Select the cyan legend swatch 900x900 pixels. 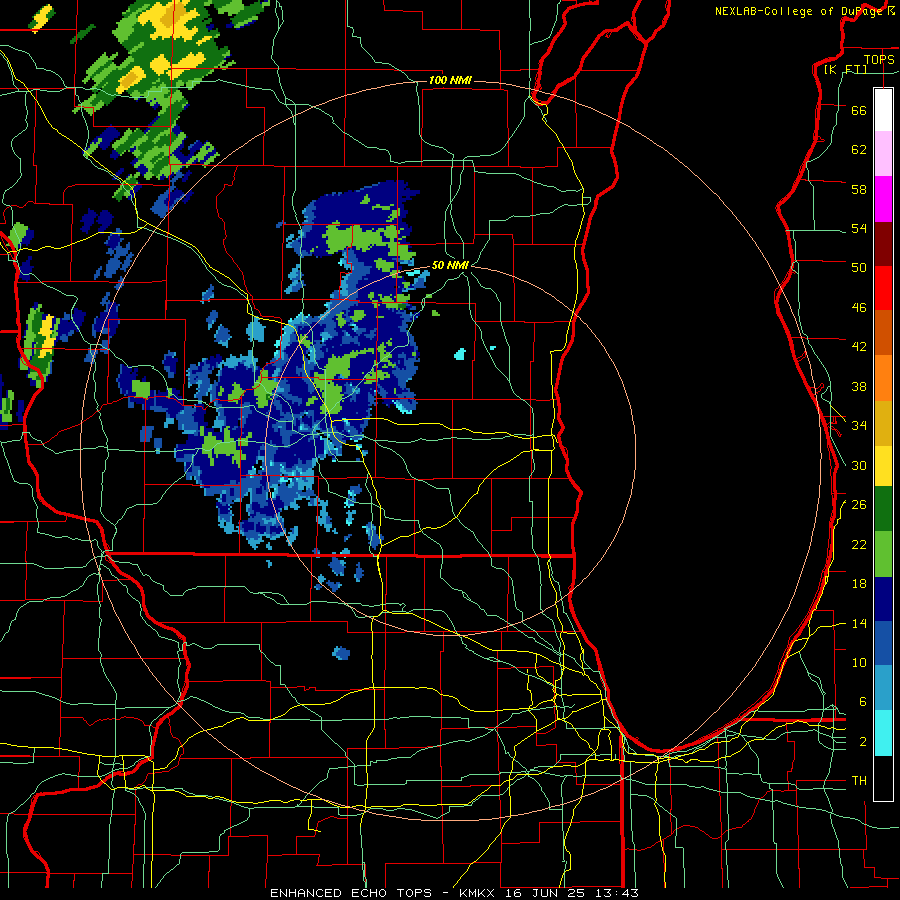point(883,733)
